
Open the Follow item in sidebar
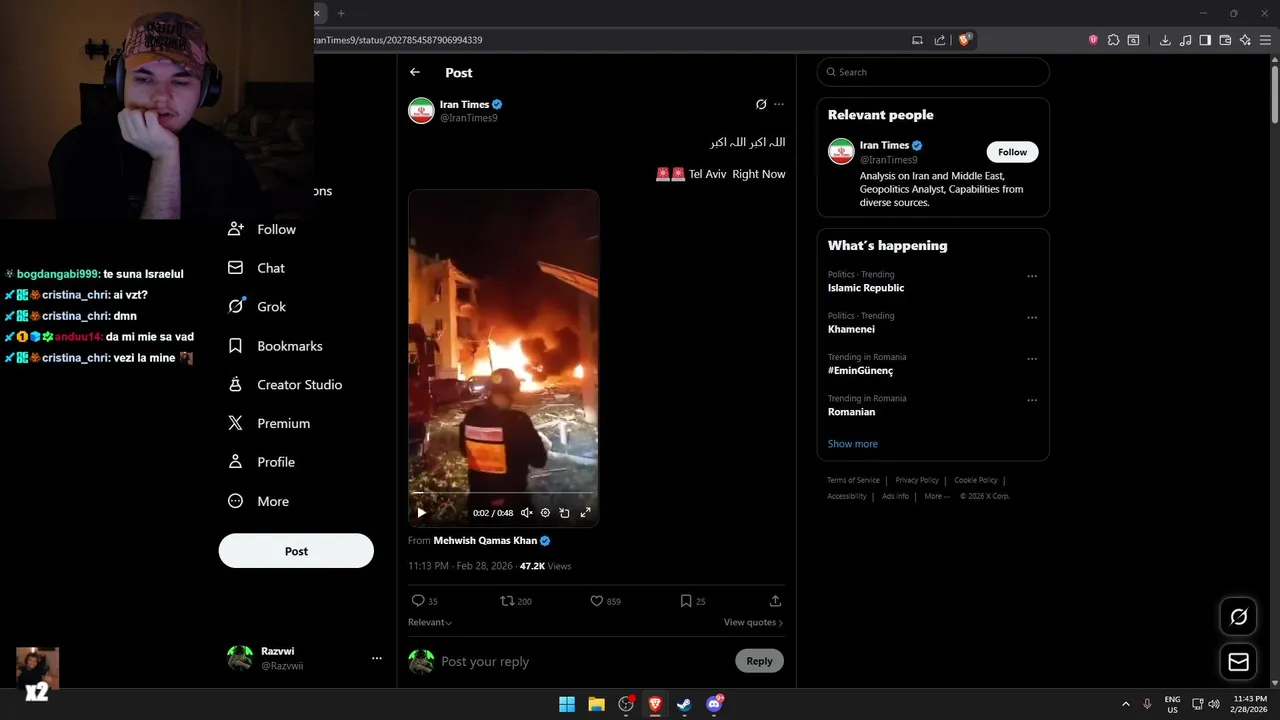[x=262, y=229]
